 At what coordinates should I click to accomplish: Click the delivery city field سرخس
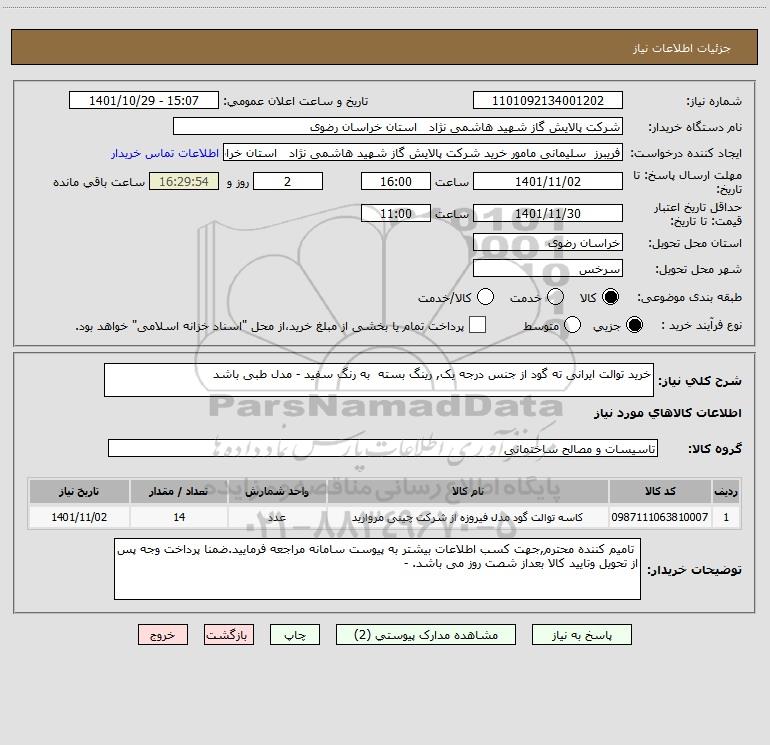tap(548, 269)
